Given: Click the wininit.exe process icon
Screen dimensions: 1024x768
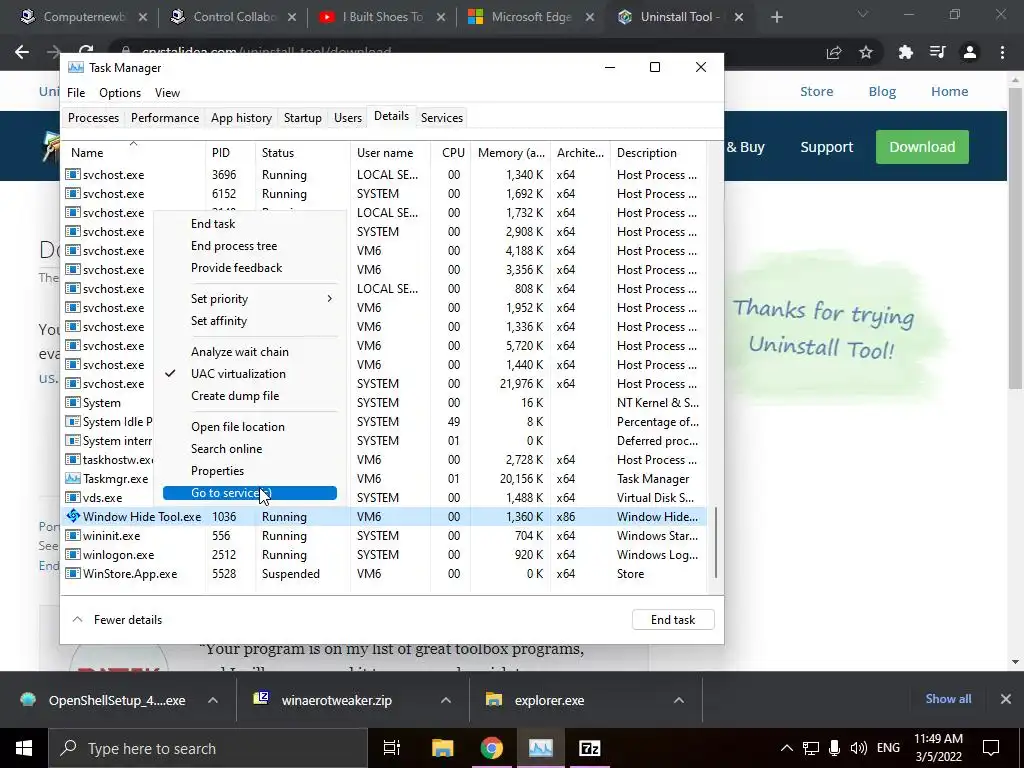Looking at the screenshot, I should pyautogui.click(x=73, y=535).
